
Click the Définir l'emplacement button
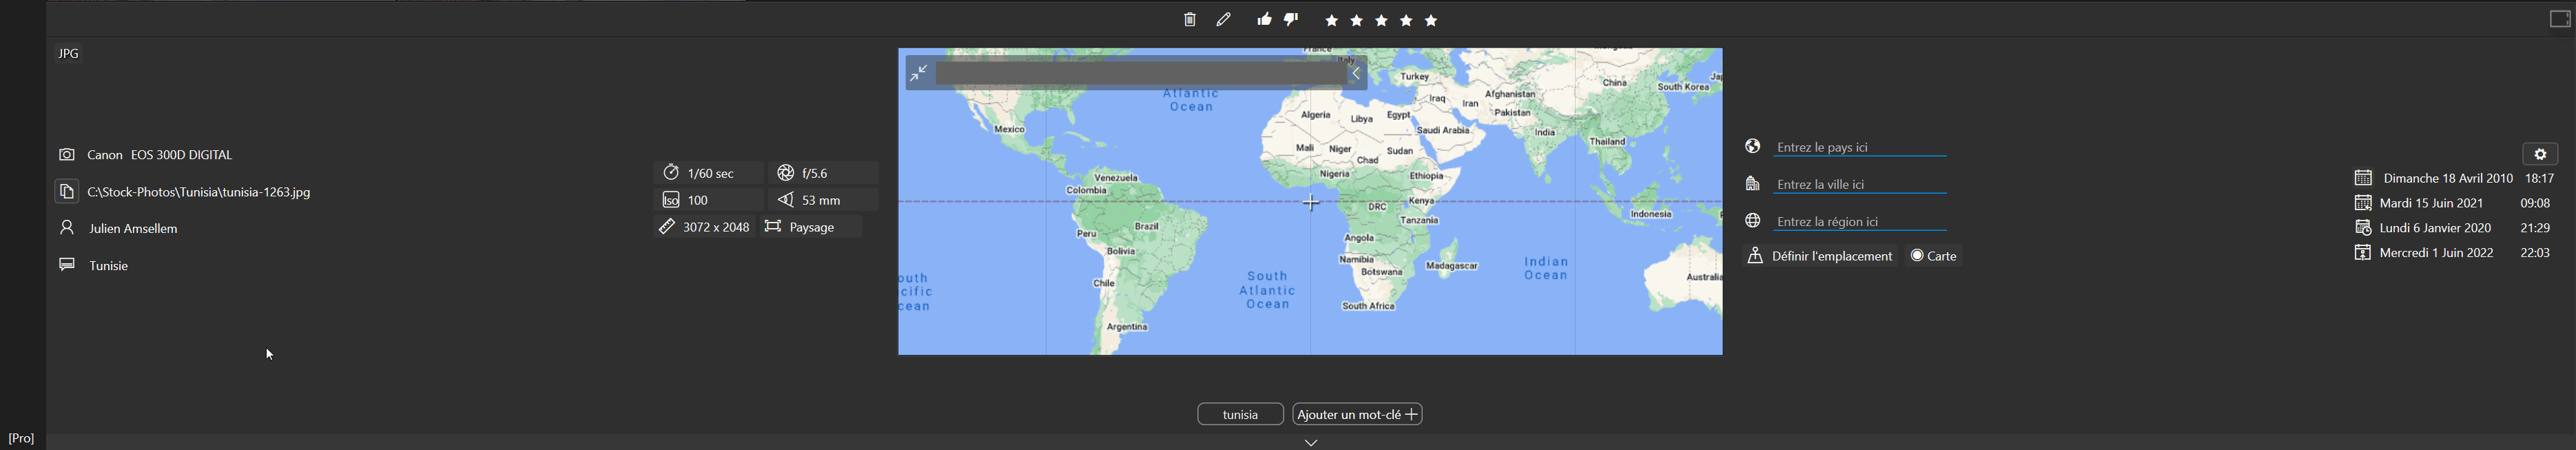(1819, 257)
